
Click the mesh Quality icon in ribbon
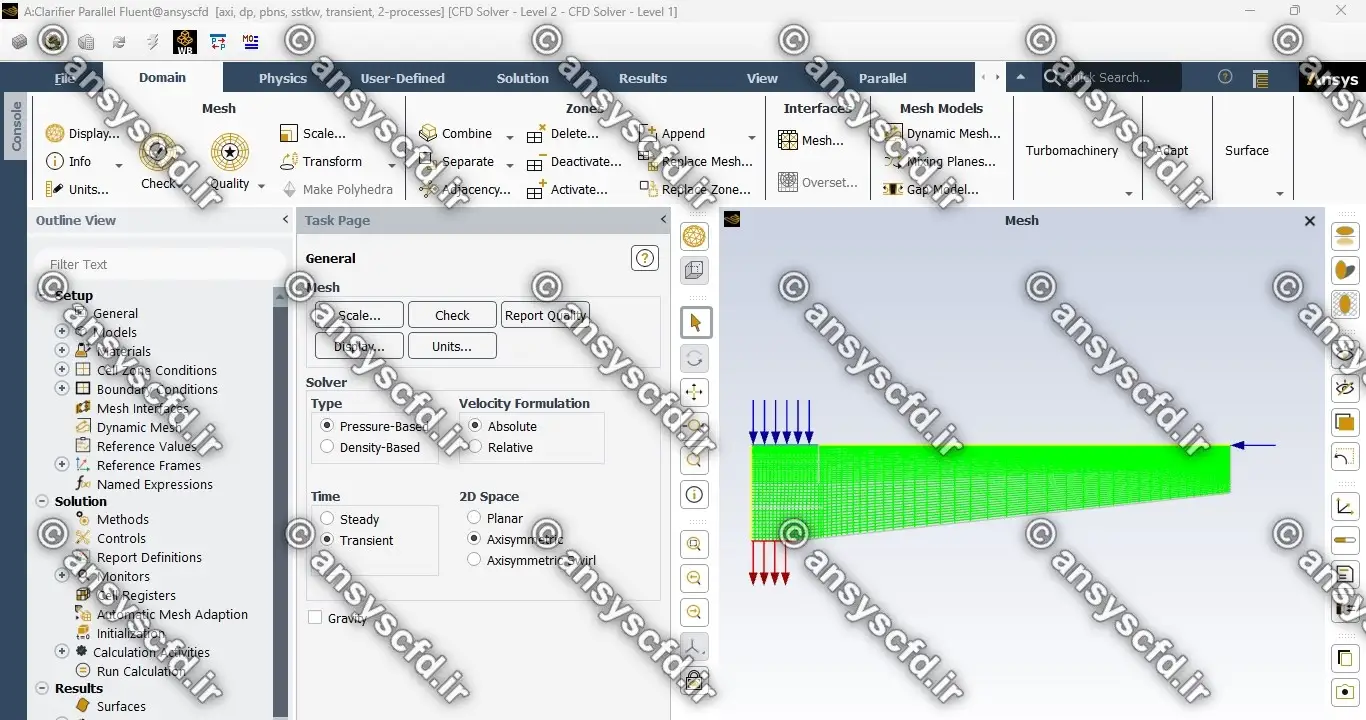(x=230, y=152)
